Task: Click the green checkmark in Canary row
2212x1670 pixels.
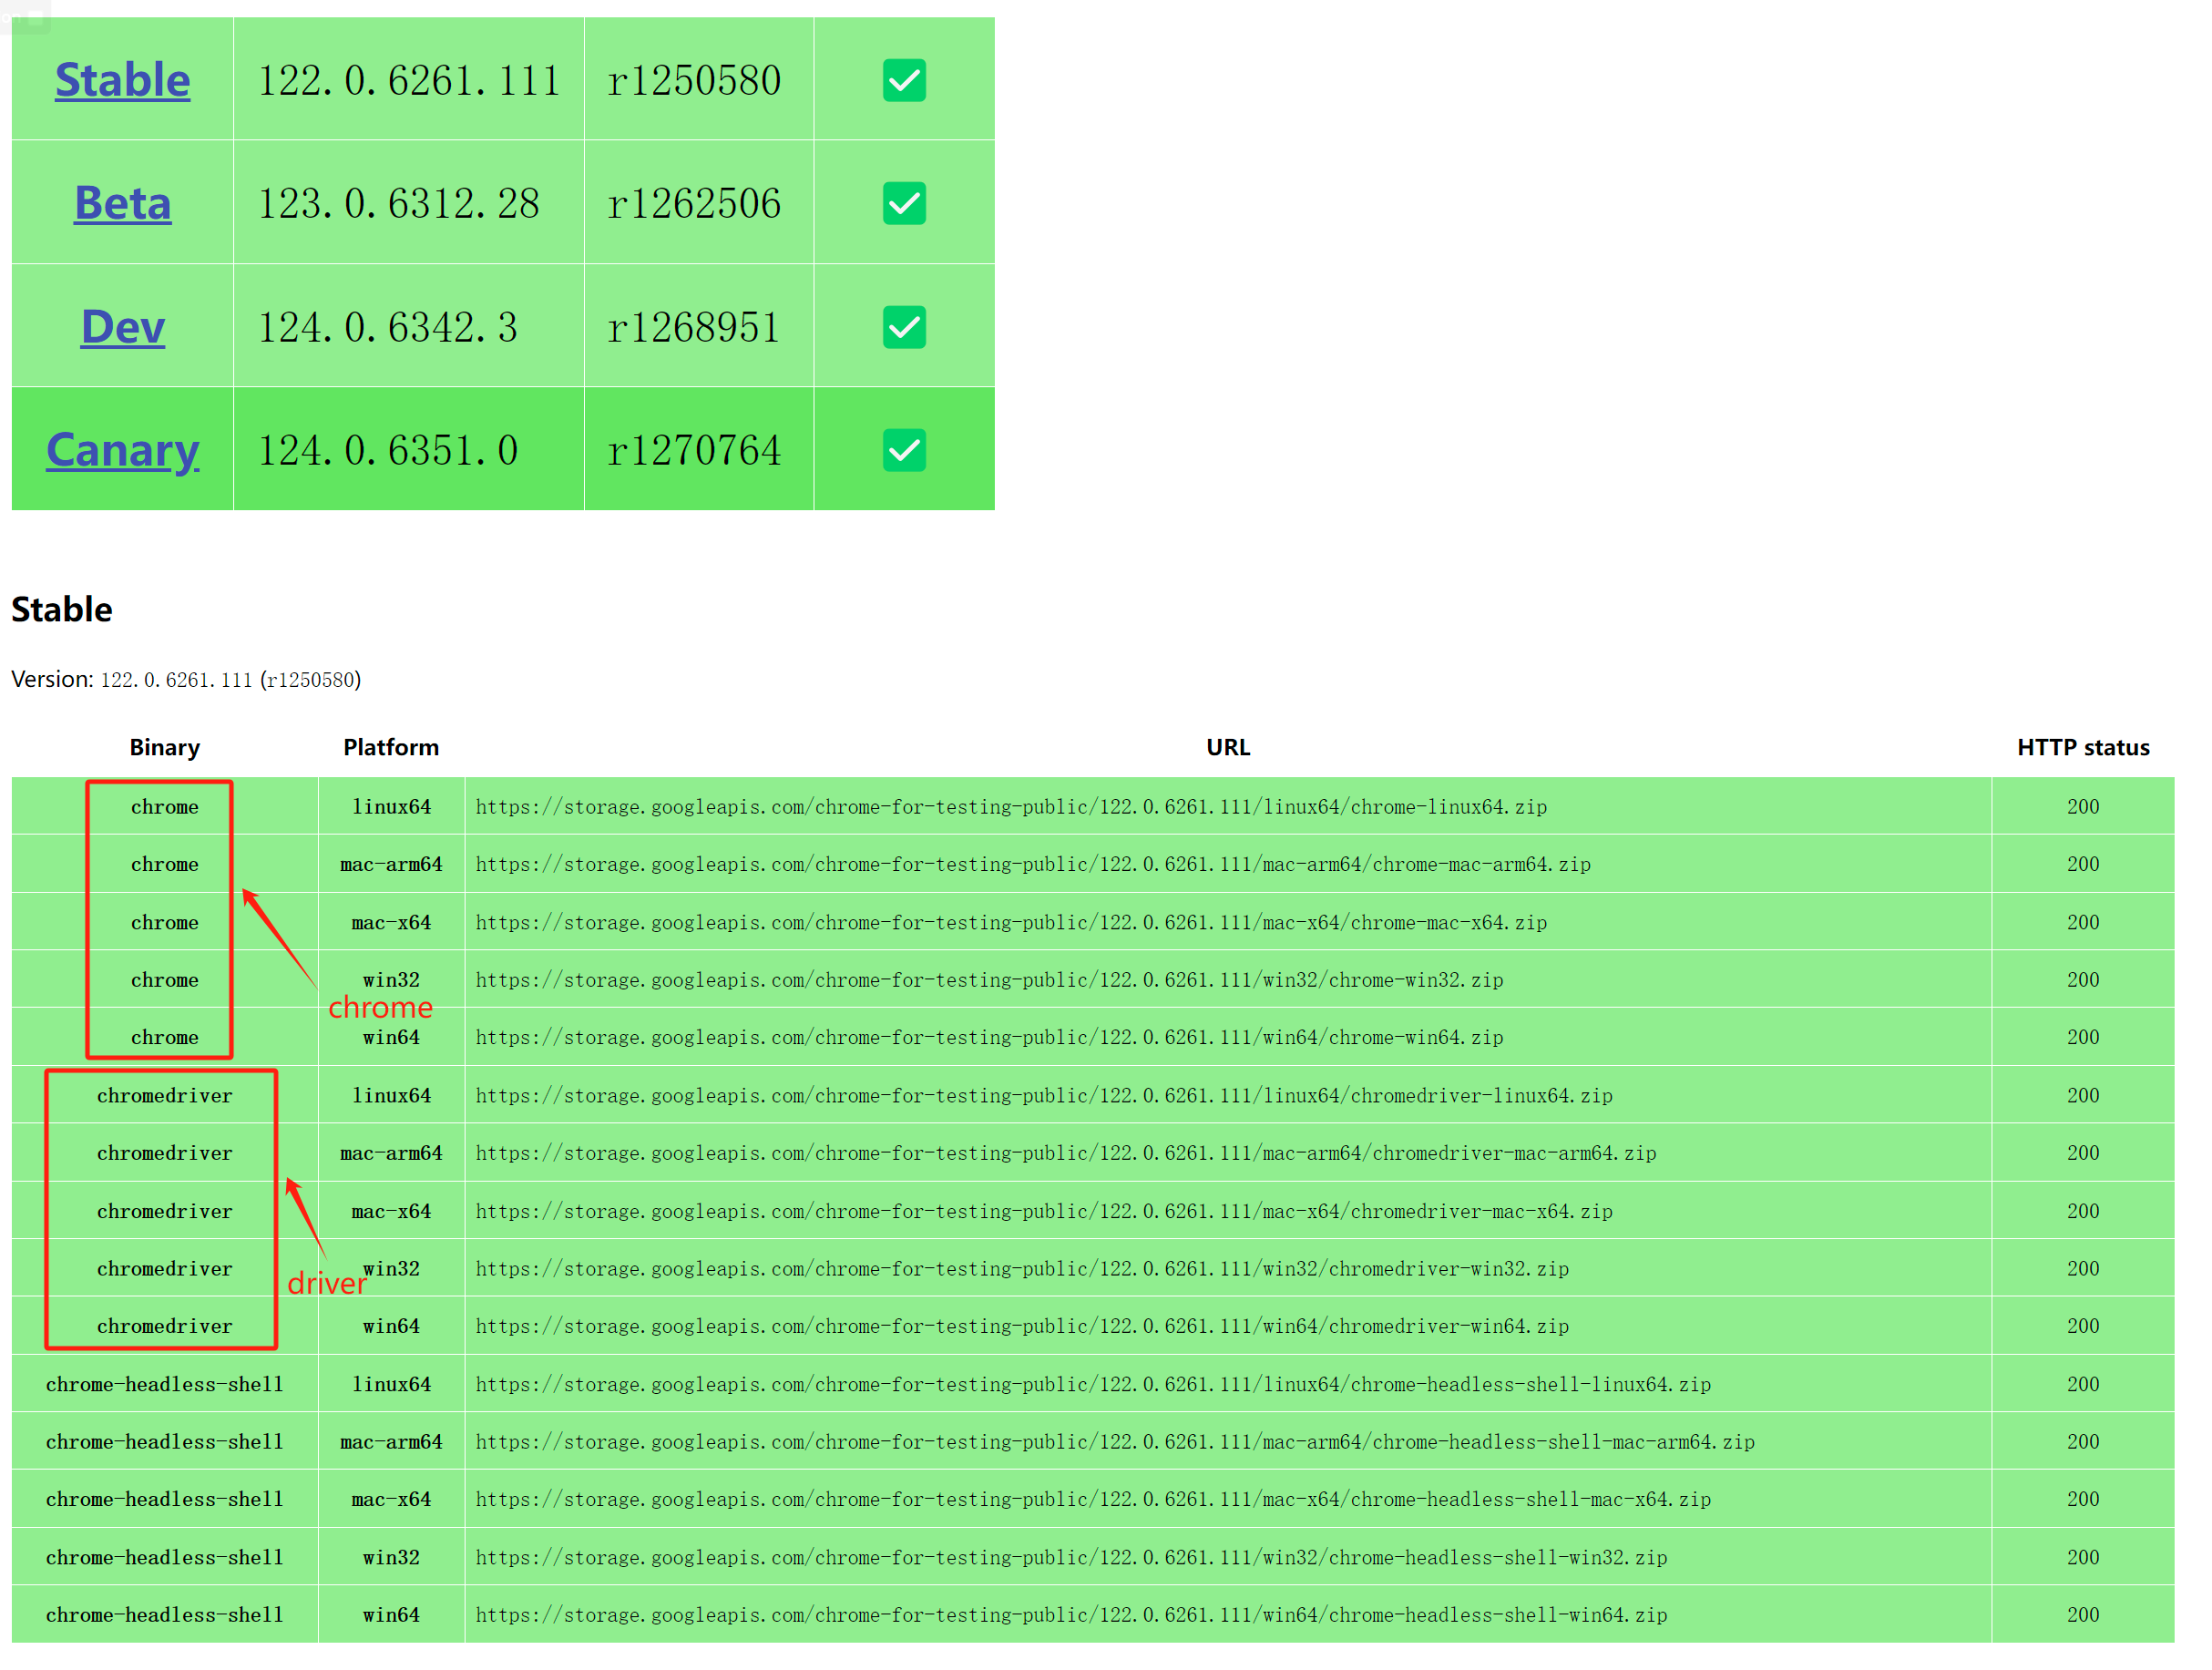Action: coord(904,450)
